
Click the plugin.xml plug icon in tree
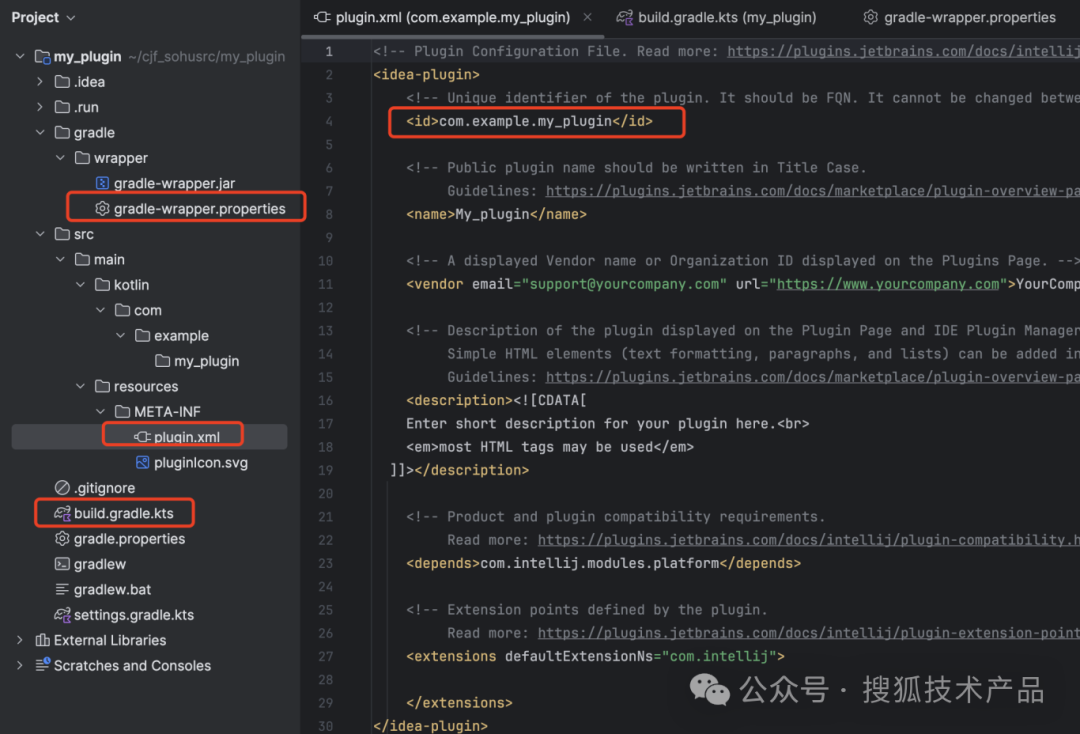click(x=143, y=437)
